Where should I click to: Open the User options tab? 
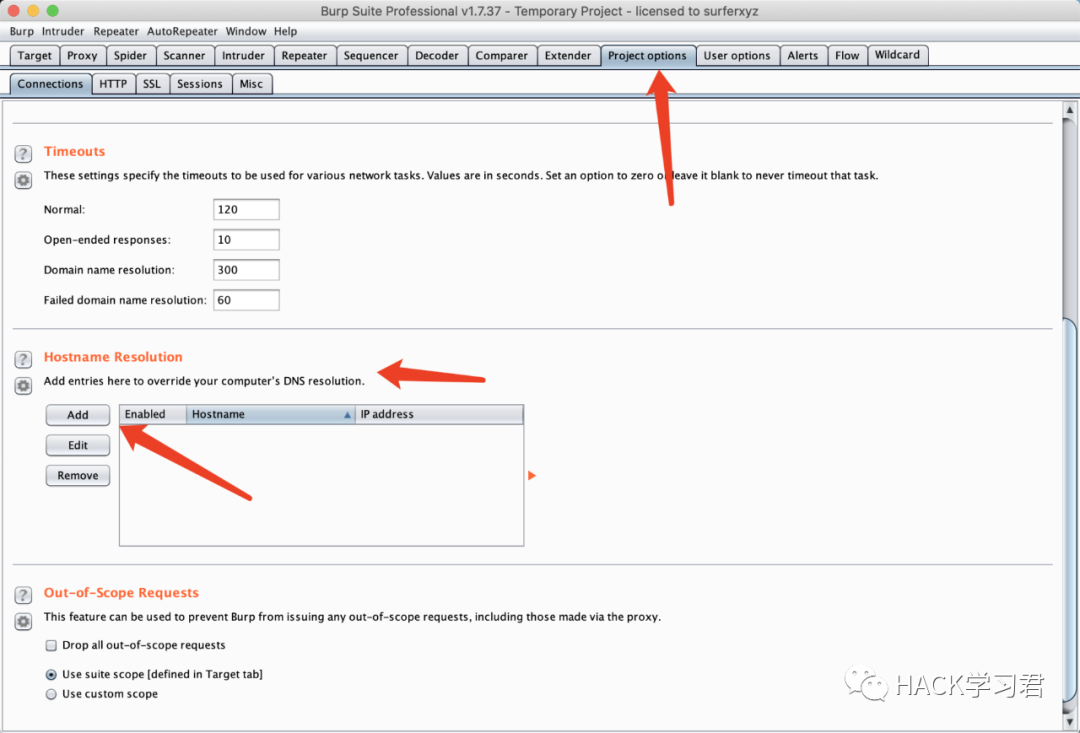tap(737, 56)
